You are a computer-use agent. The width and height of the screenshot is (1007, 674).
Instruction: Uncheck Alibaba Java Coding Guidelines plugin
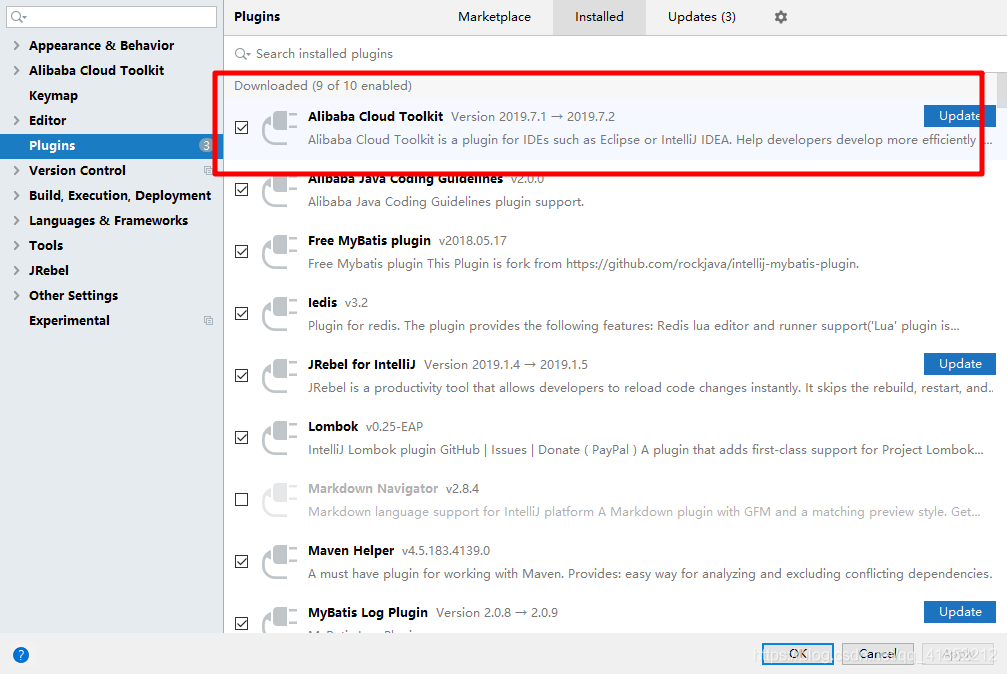click(241, 190)
